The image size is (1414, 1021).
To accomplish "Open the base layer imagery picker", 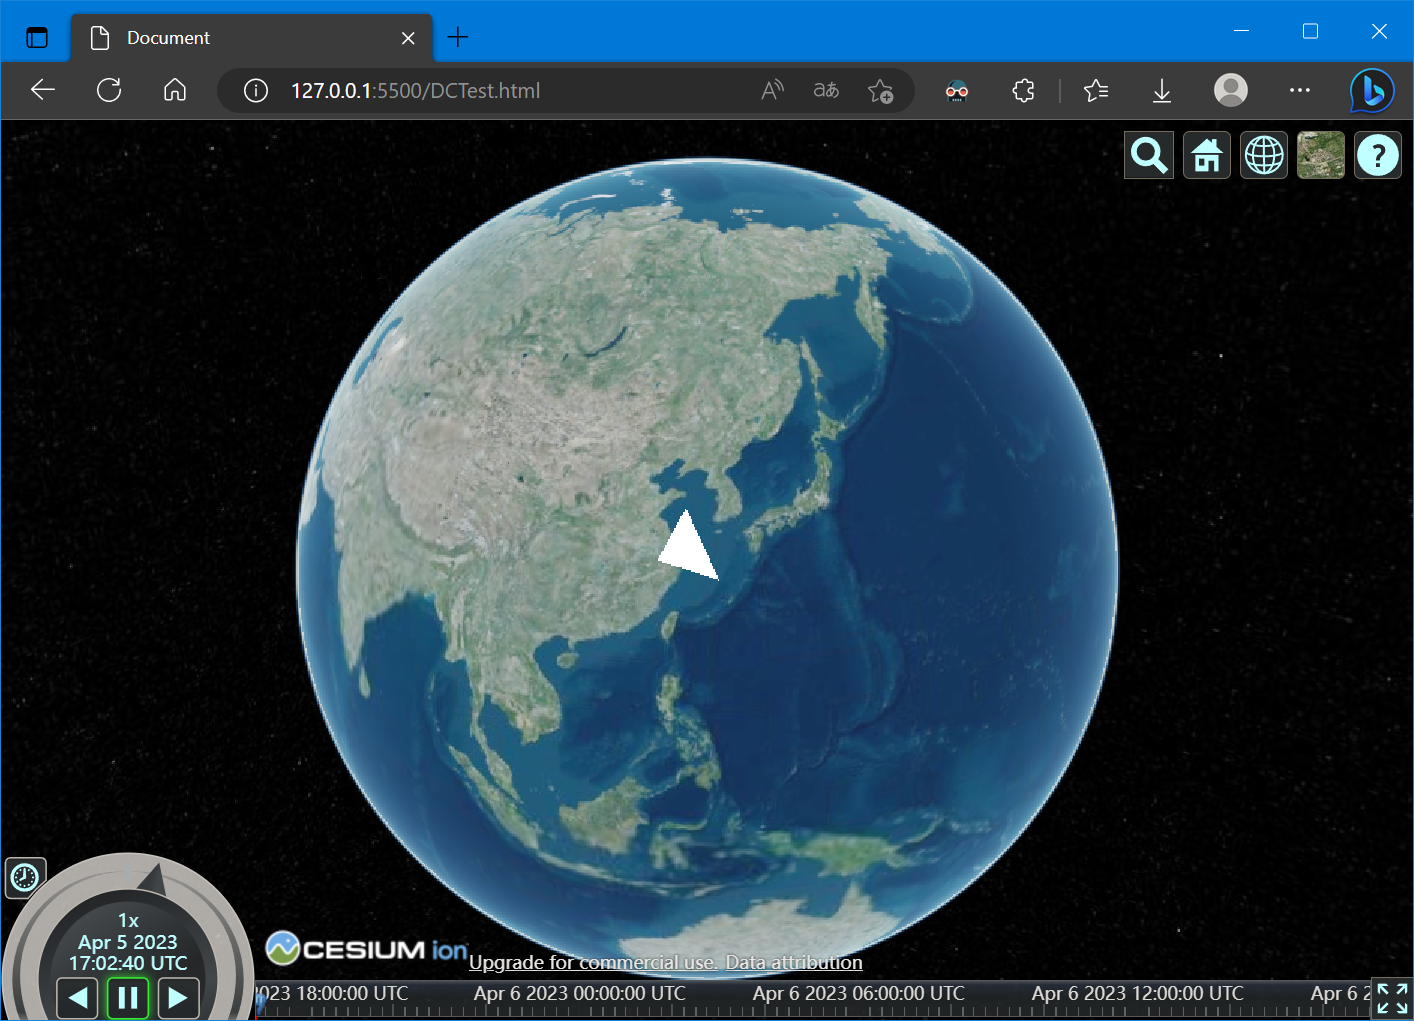I will pyautogui.click(x=1321, y=156).
